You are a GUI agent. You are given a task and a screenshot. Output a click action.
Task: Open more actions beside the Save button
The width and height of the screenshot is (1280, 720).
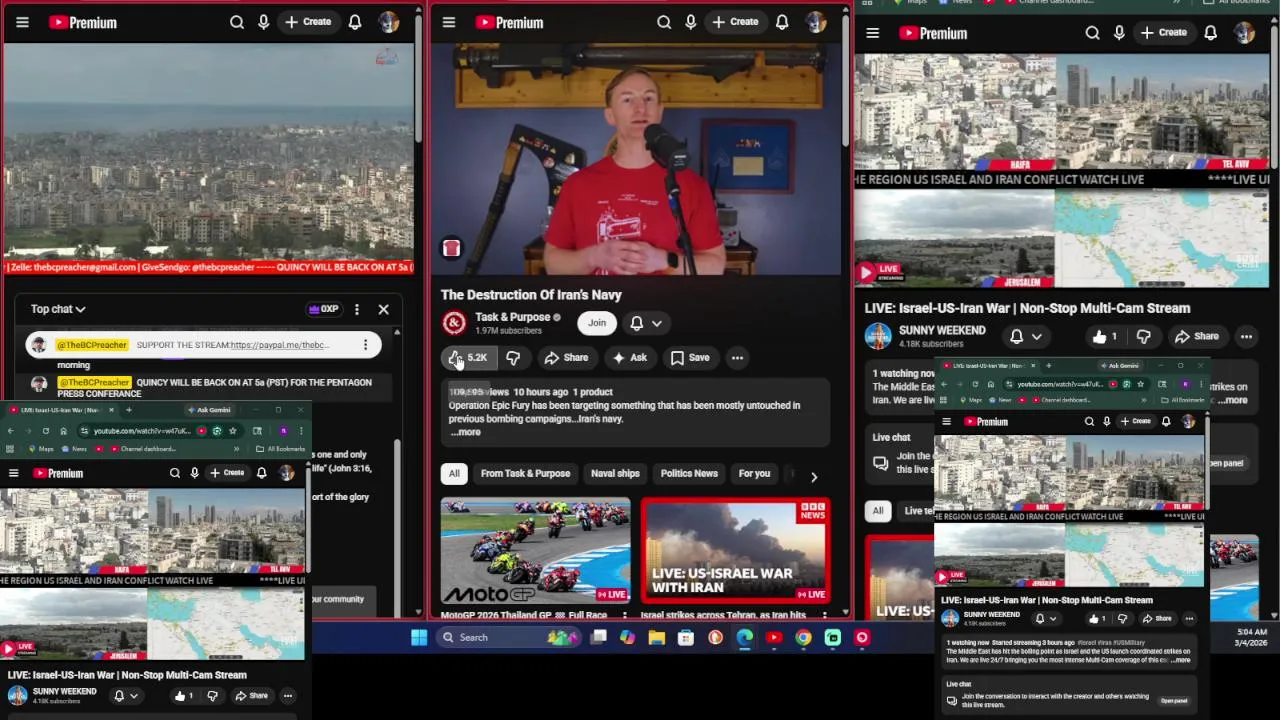coord(737,358)
